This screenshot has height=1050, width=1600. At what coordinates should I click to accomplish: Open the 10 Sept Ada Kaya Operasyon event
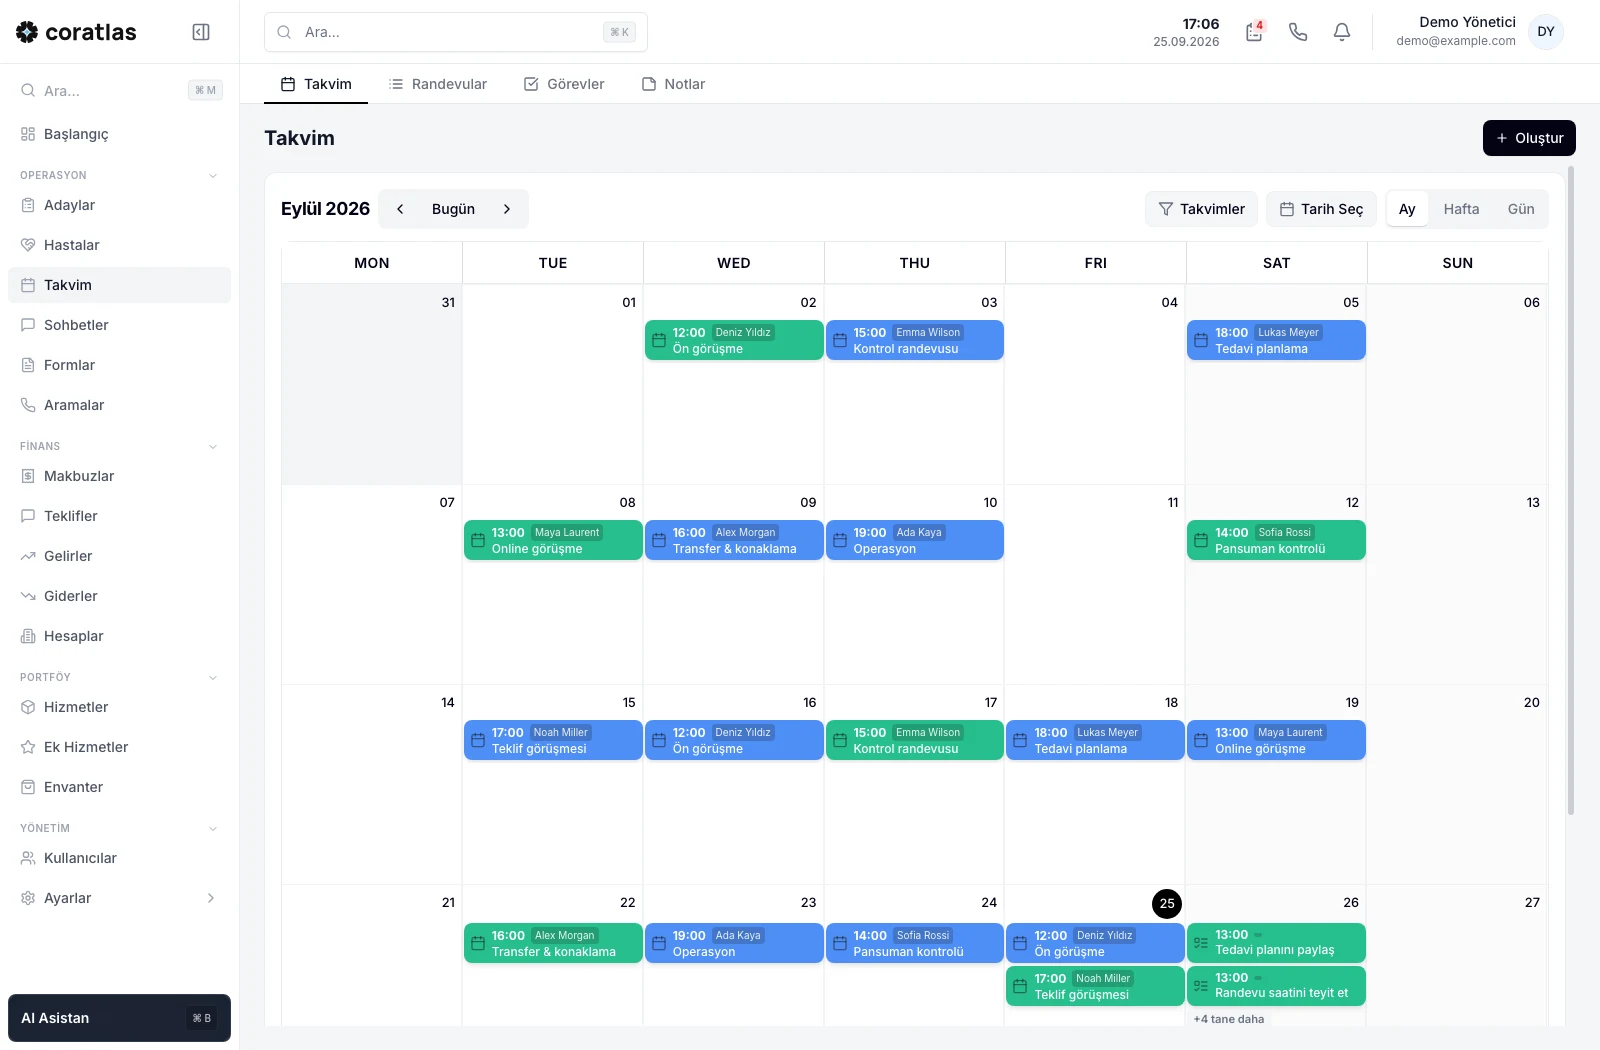[x=915, y=540]
